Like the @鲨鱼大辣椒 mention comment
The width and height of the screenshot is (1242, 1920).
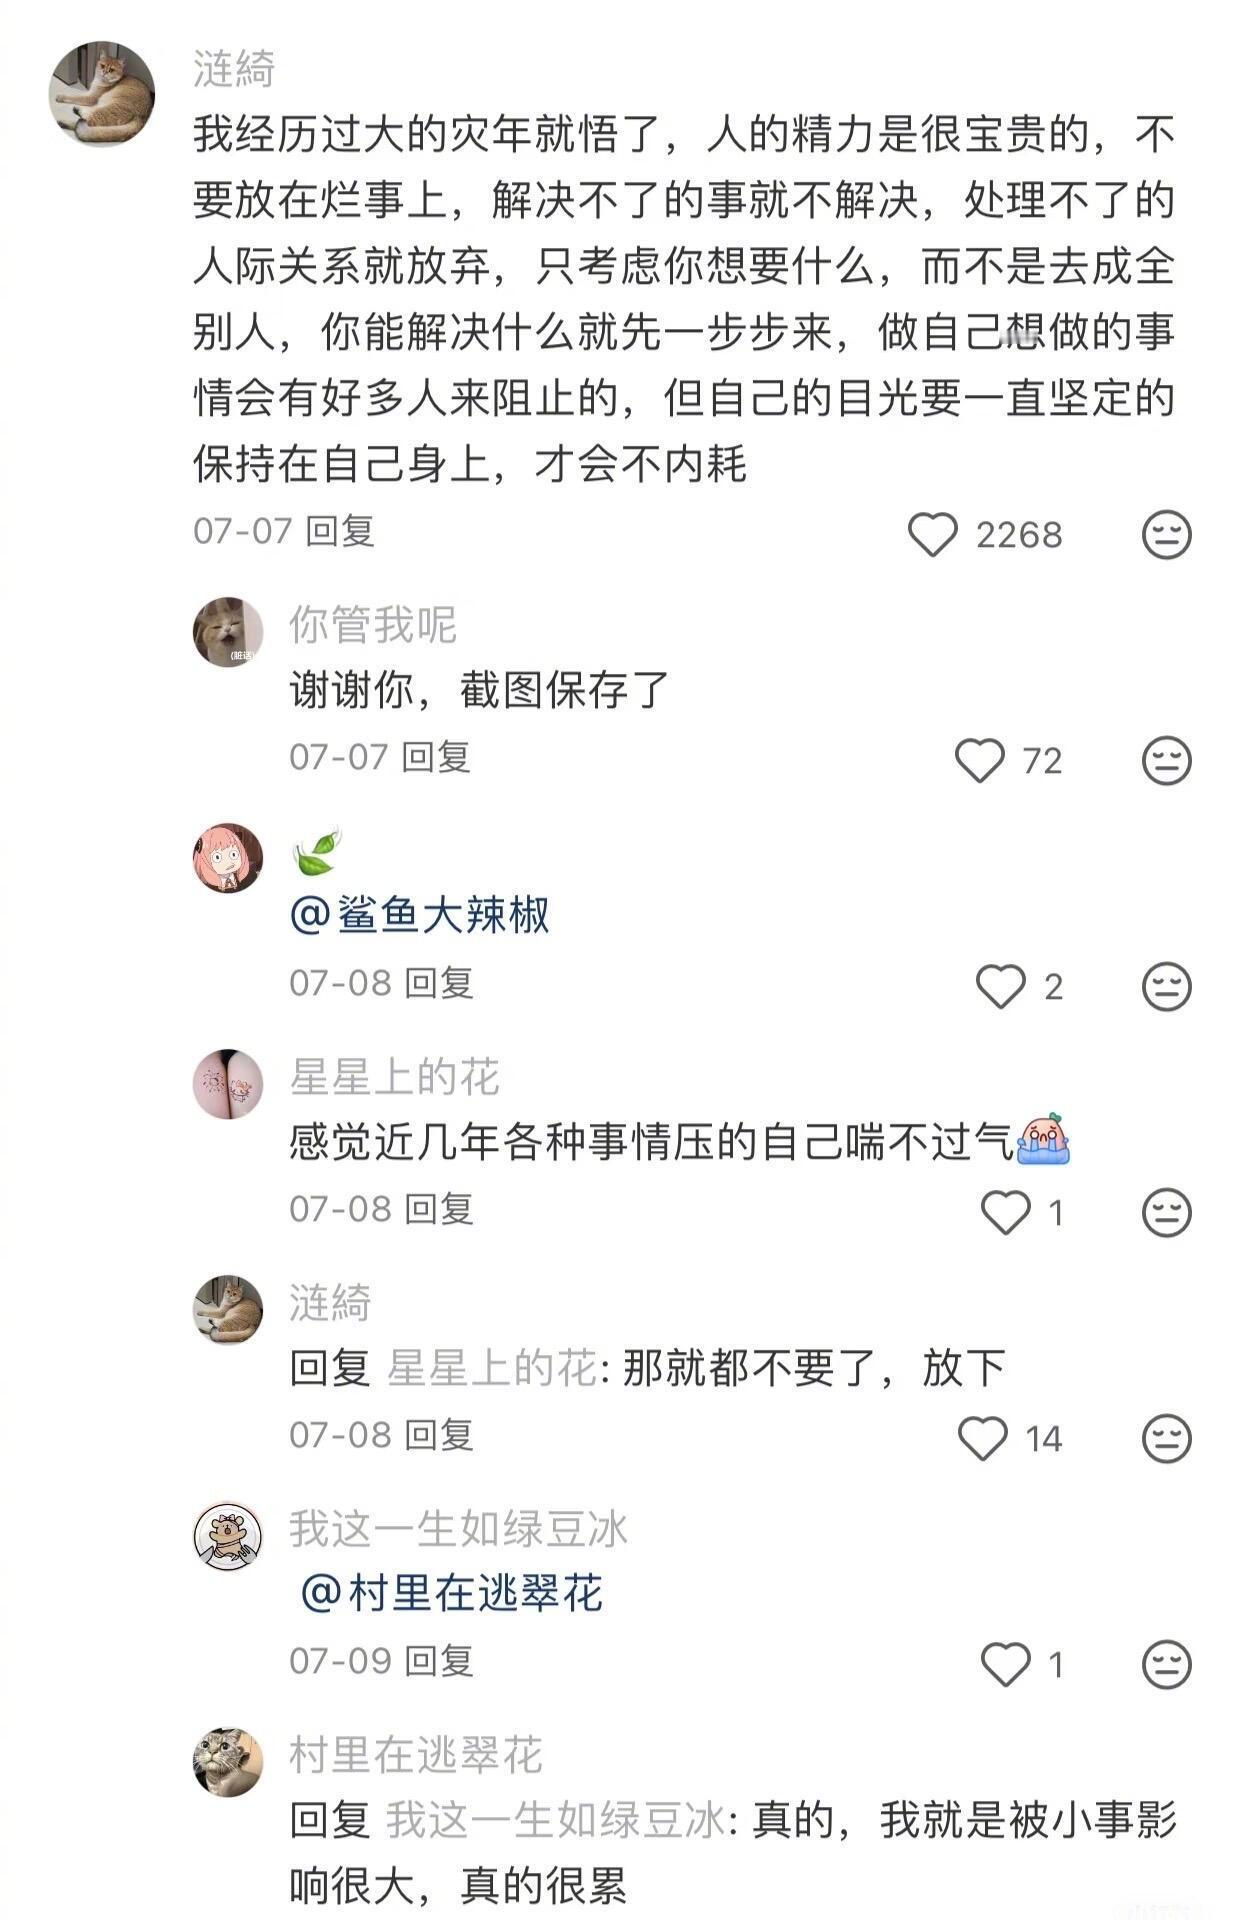pos(1001,986)
